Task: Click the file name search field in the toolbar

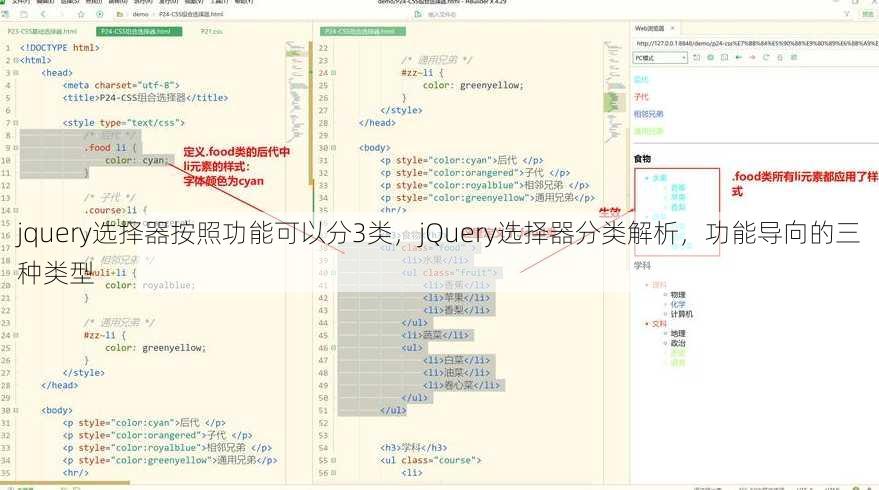Action: [x=443, y=15]
